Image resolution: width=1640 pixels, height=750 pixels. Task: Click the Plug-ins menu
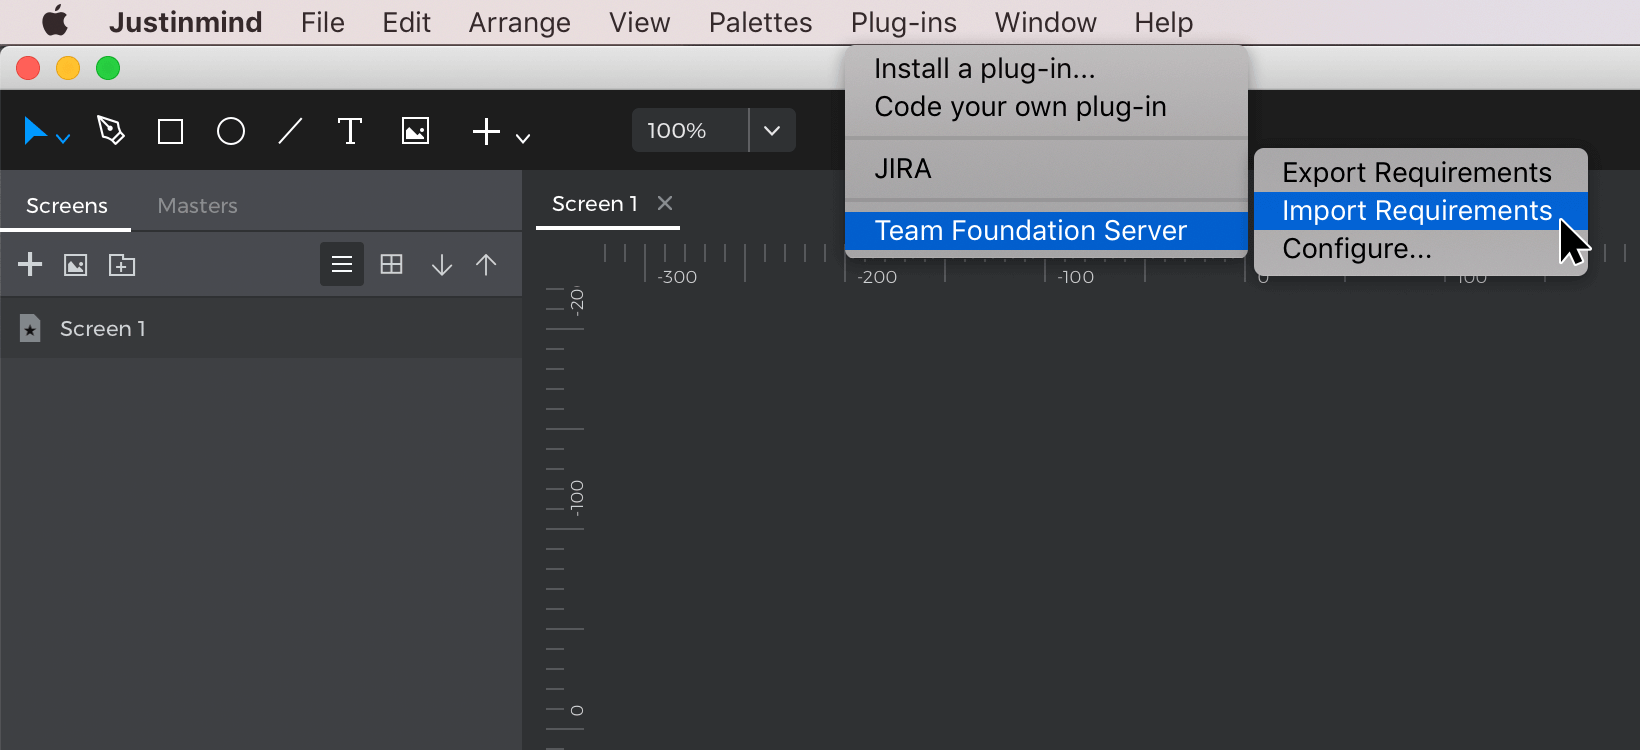click(x=904, y=22)
